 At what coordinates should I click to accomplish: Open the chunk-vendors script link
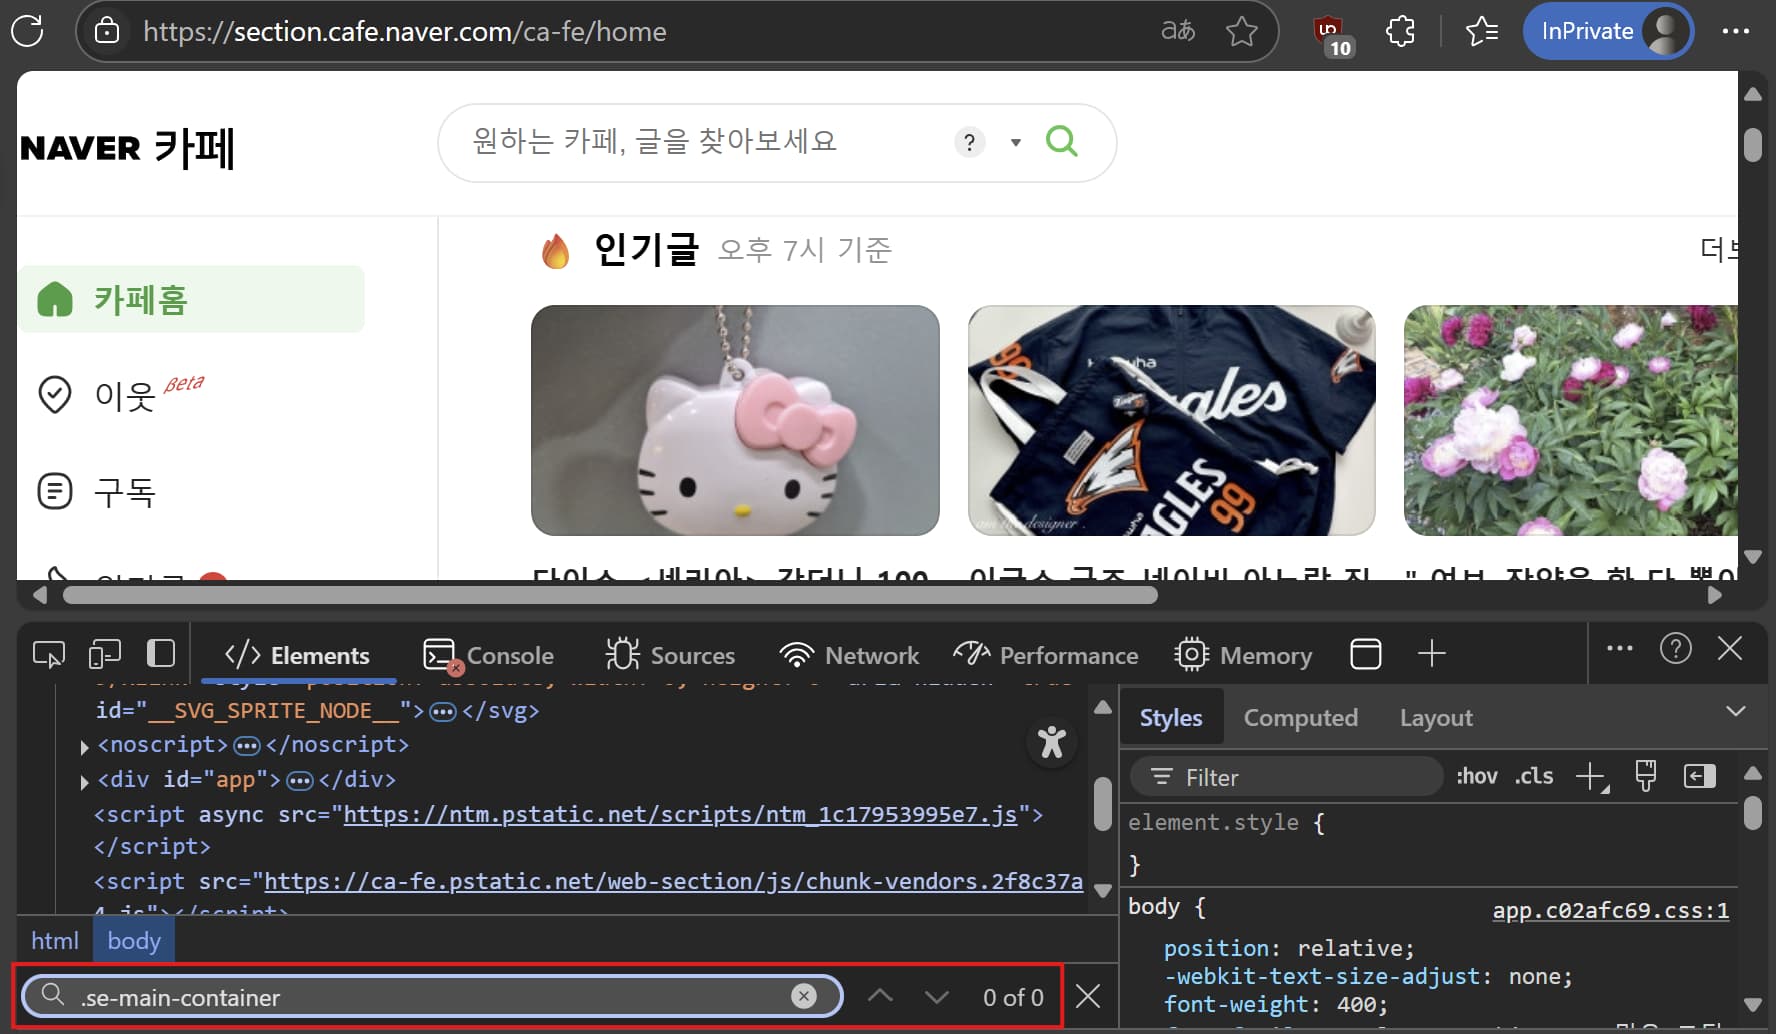[673, 881]
